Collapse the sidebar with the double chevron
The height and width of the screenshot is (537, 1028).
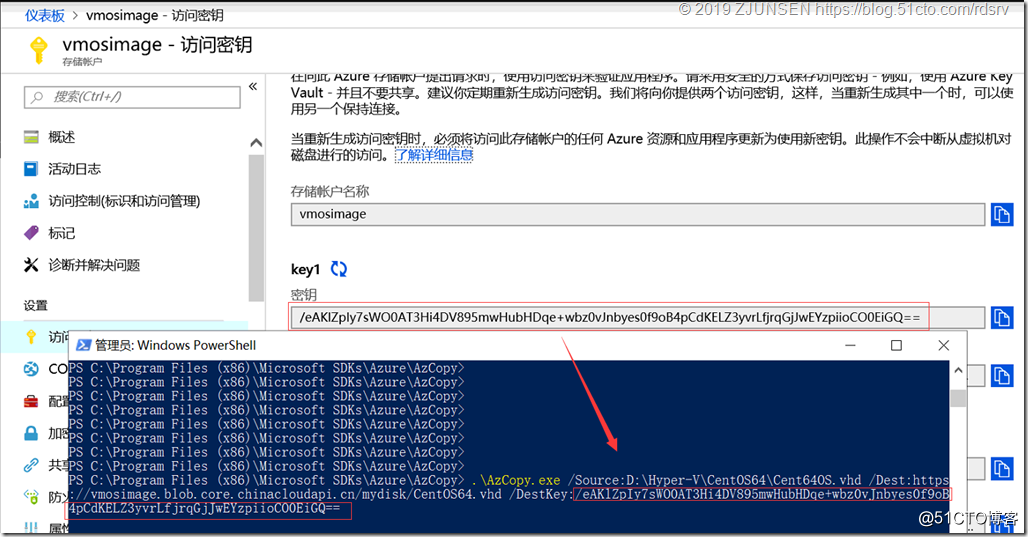click(x=253, y=87)
